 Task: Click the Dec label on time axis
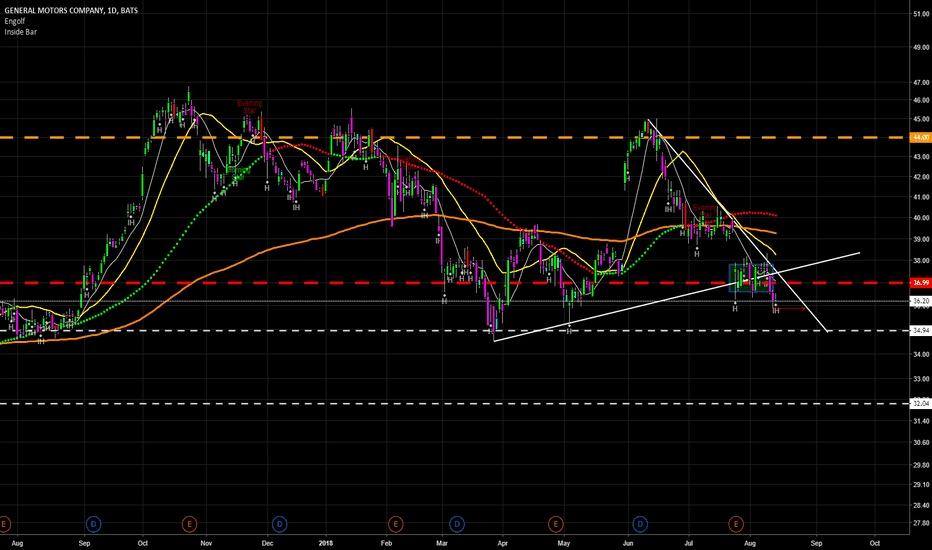[267, 543]
